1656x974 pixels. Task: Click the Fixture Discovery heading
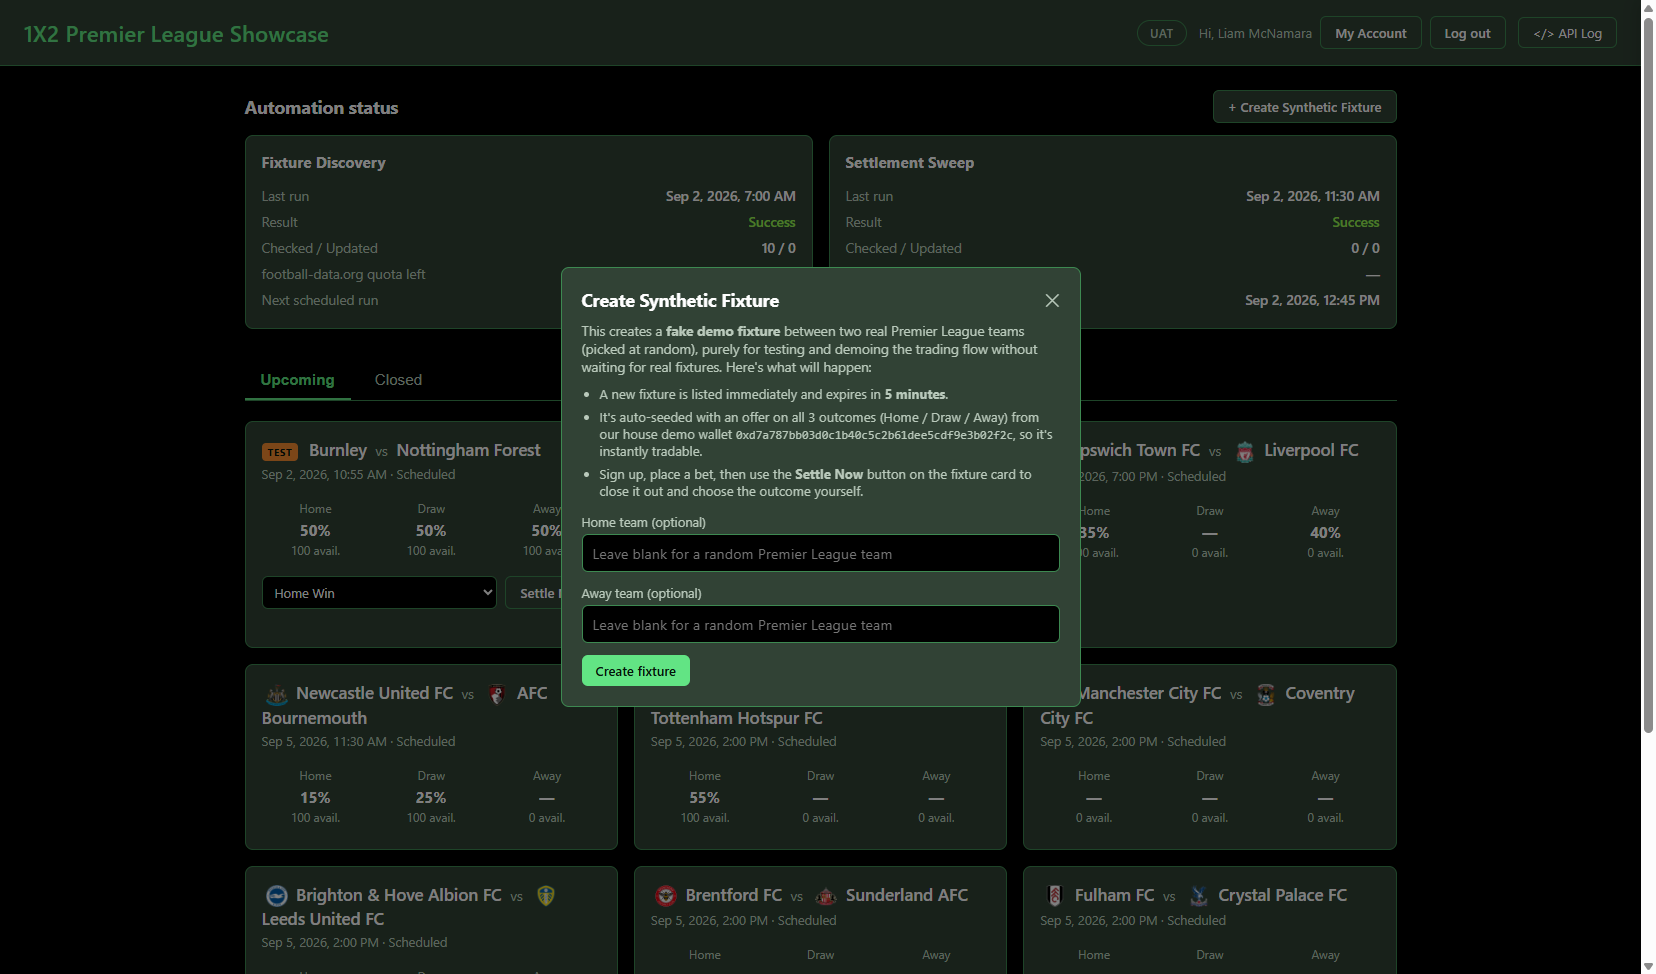click(323, 162)
